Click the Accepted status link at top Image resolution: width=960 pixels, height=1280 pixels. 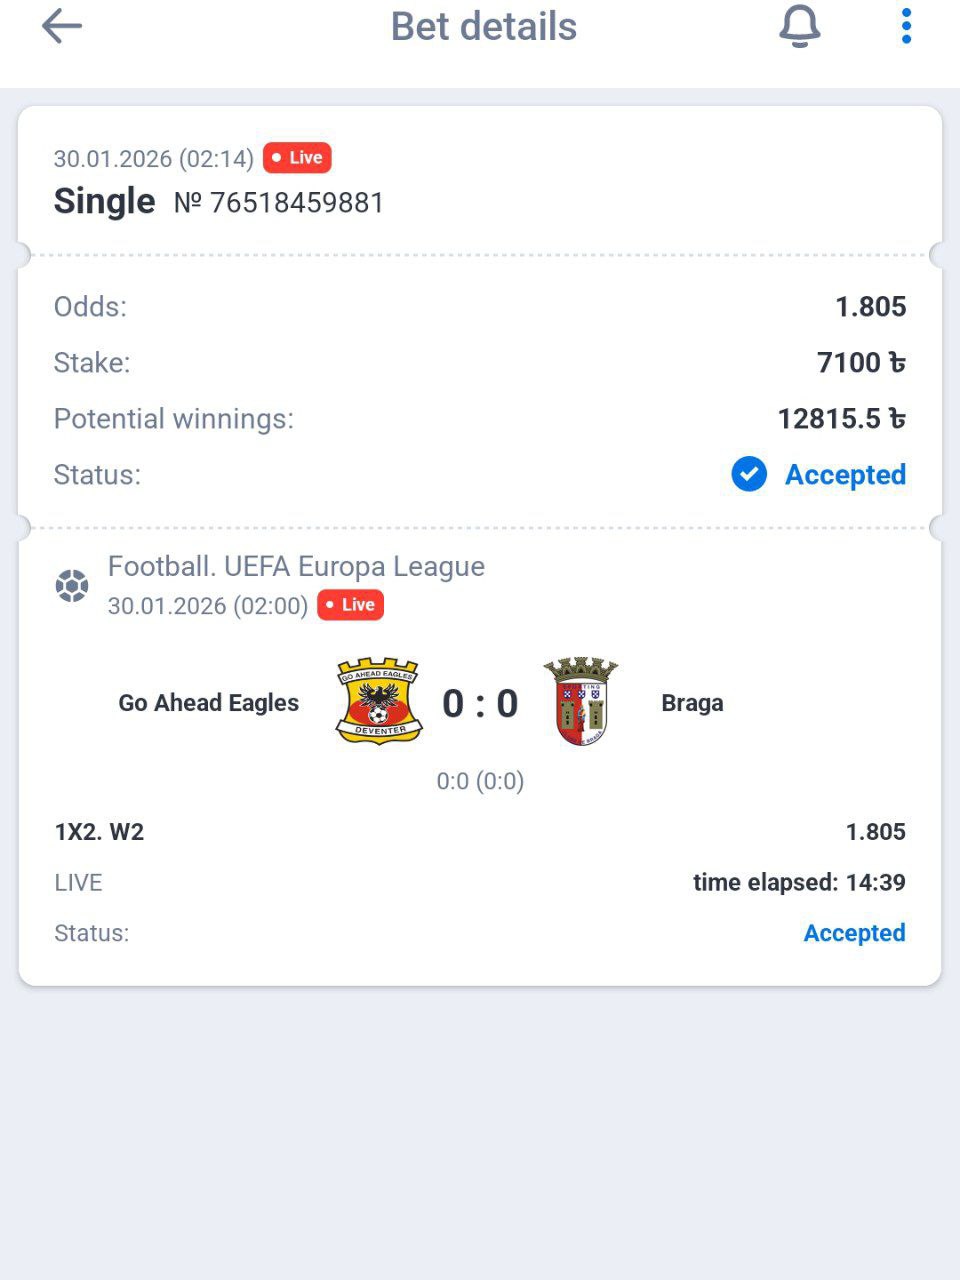pyautogui.click(x=845, y=474)
